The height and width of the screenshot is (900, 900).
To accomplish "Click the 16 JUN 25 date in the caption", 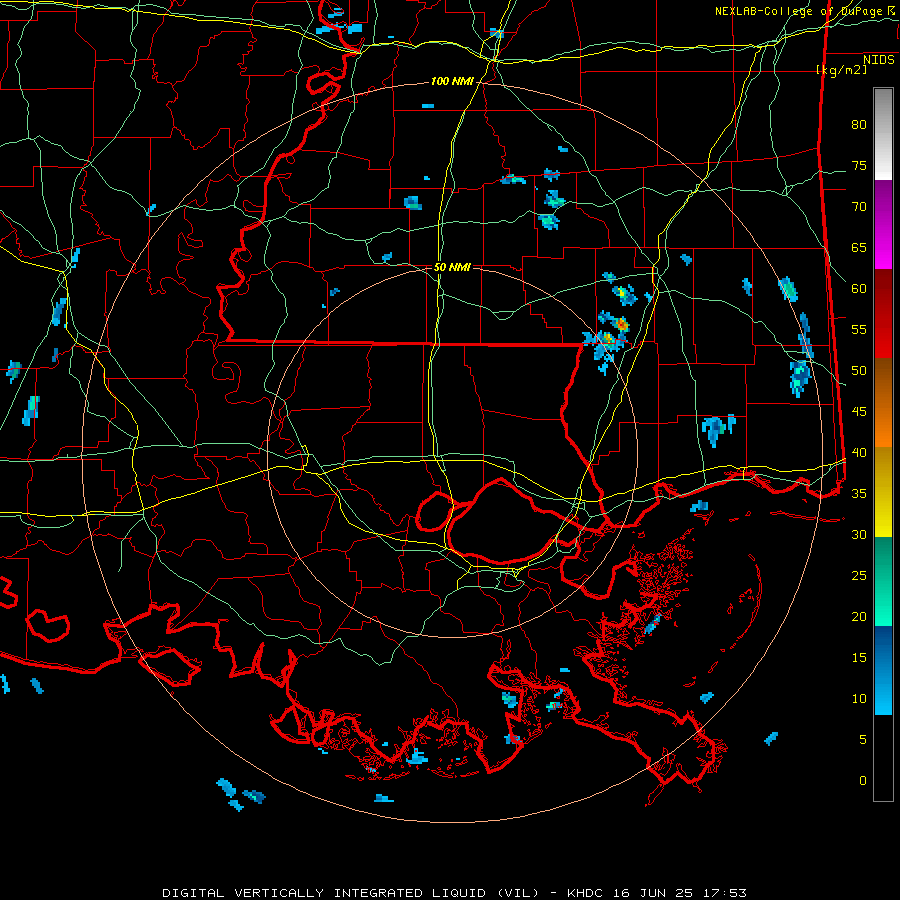I will click(x=653, y=893).
